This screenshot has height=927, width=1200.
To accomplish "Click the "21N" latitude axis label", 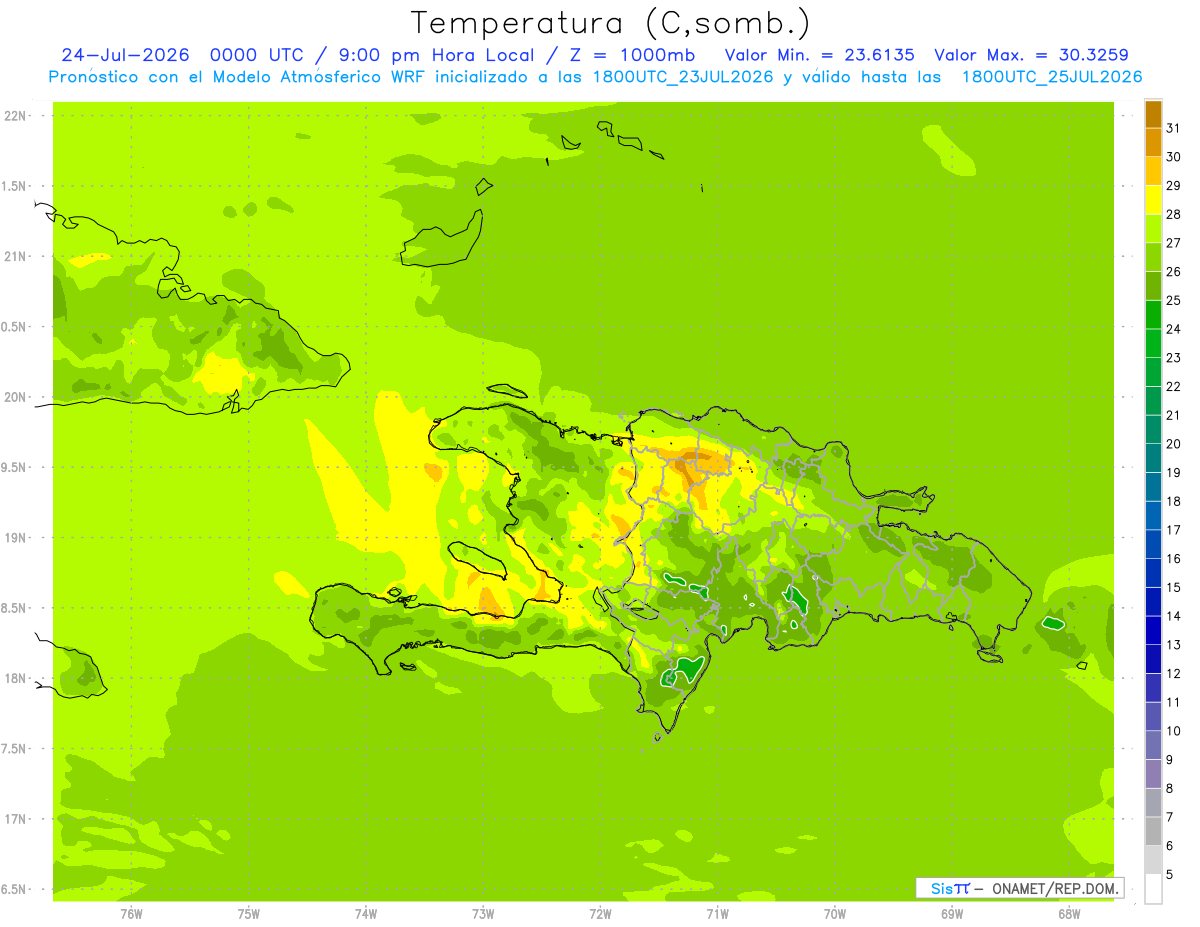I will (x=15, y=257).
